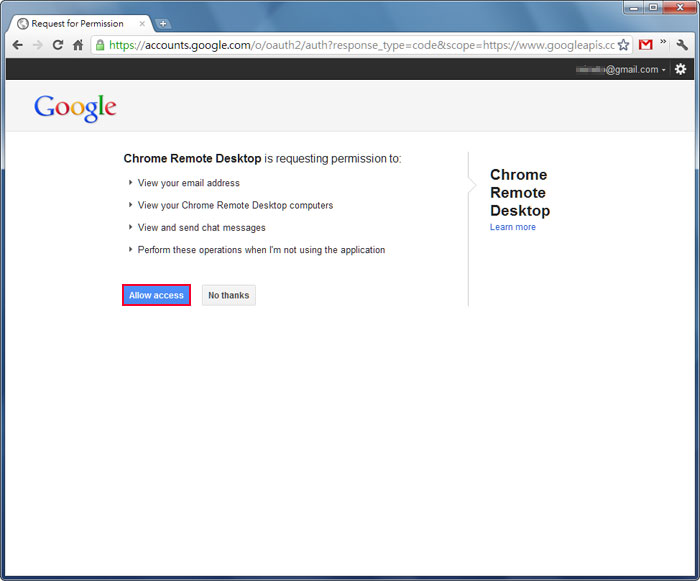Click the green SSL padlock icon
700x581 pixels.
pos(100,45)
